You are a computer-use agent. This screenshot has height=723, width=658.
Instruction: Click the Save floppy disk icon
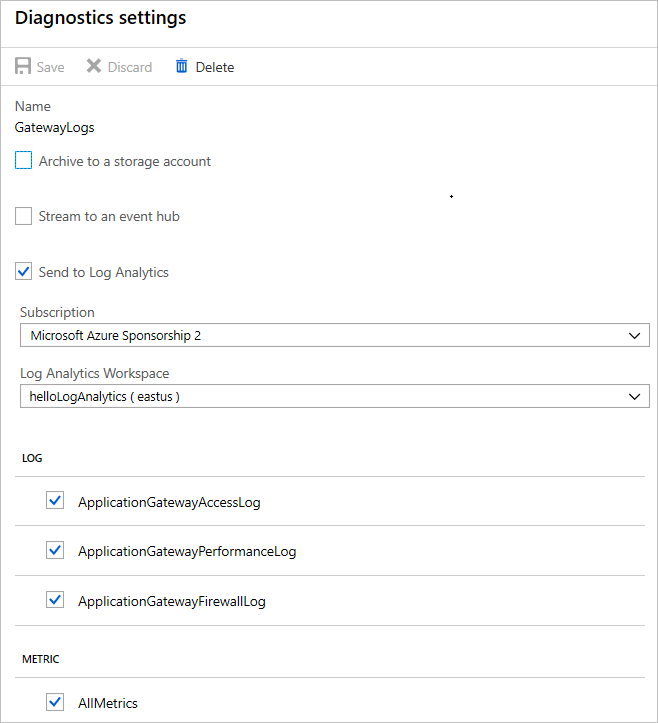coord(23,67)
